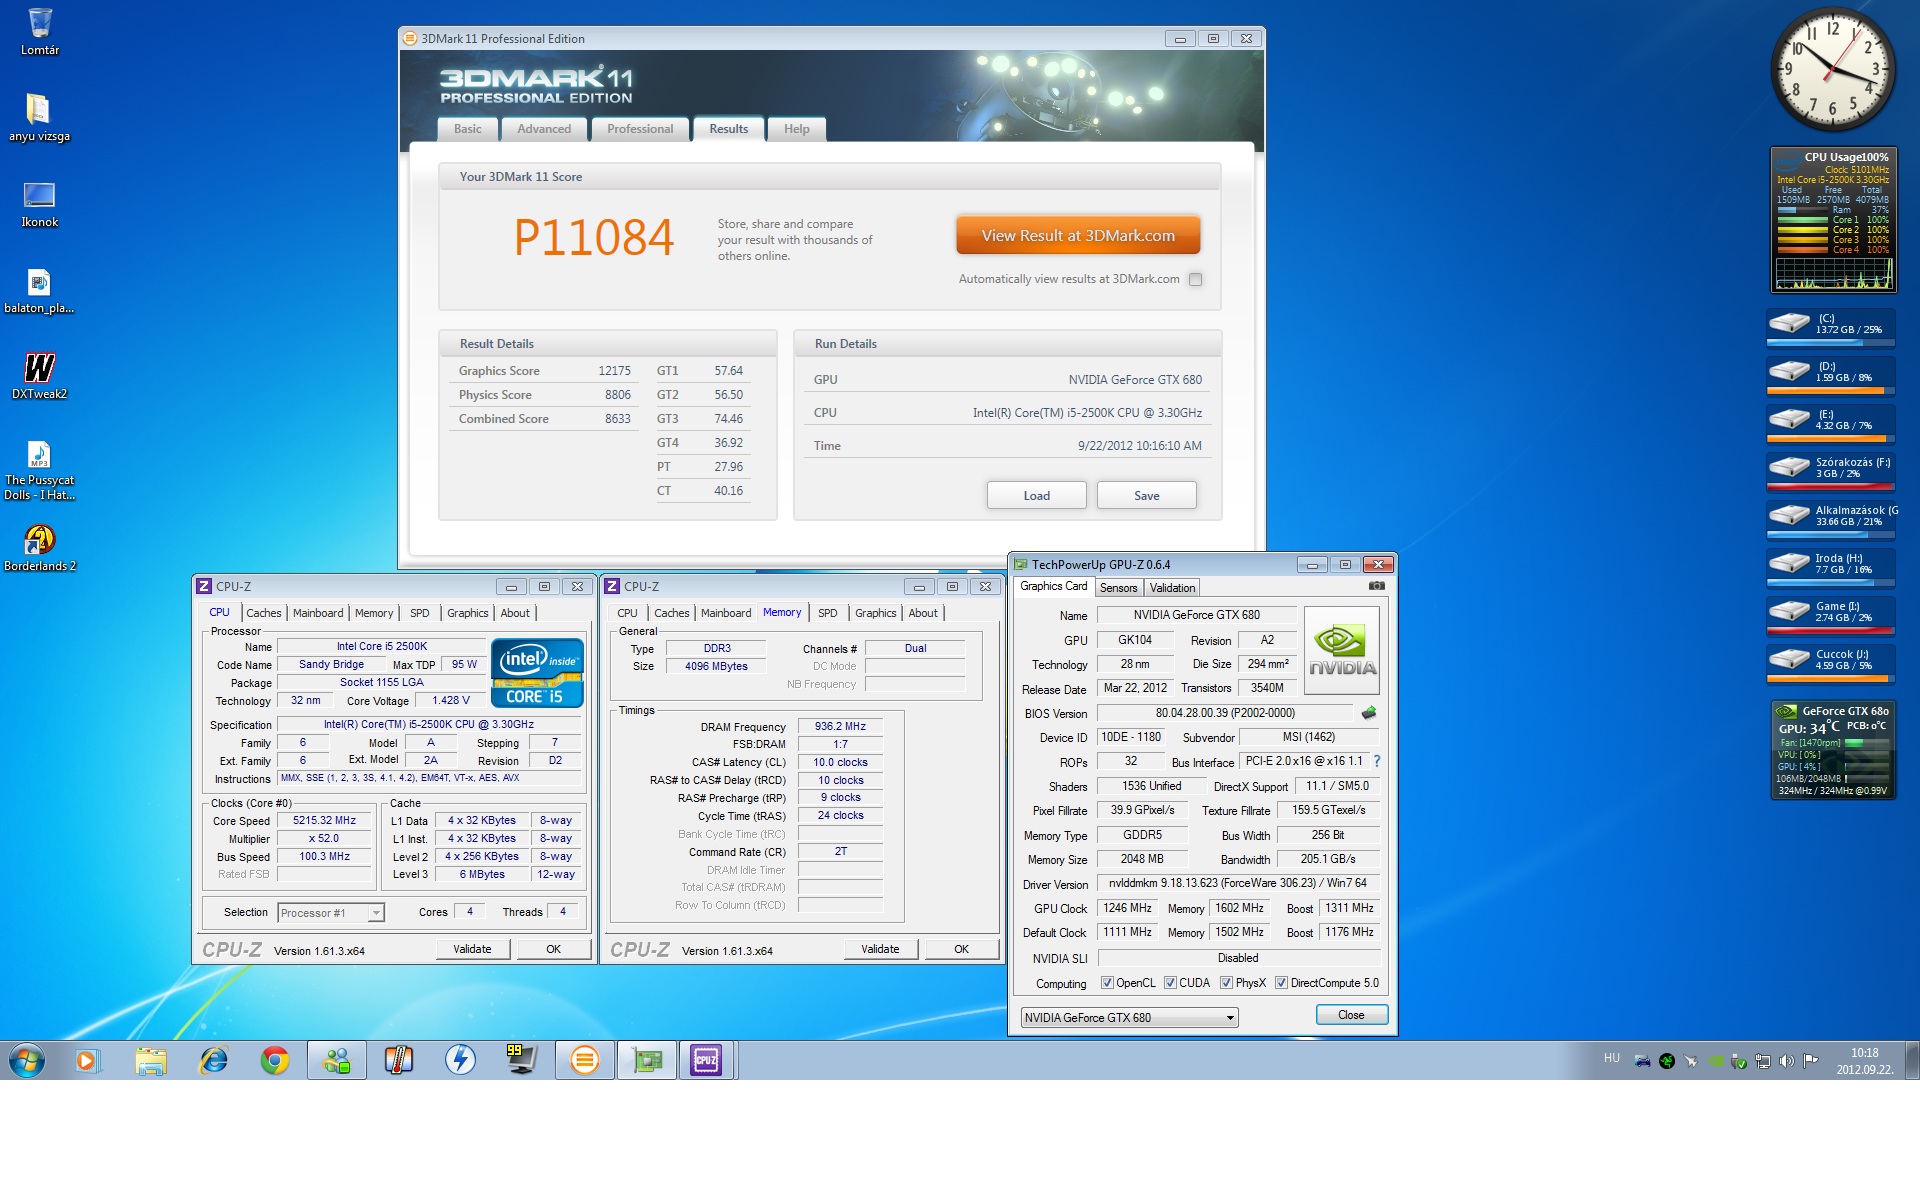Open the NVIDIA GeForce GTX 680 dropdown

[1229, 1018]
